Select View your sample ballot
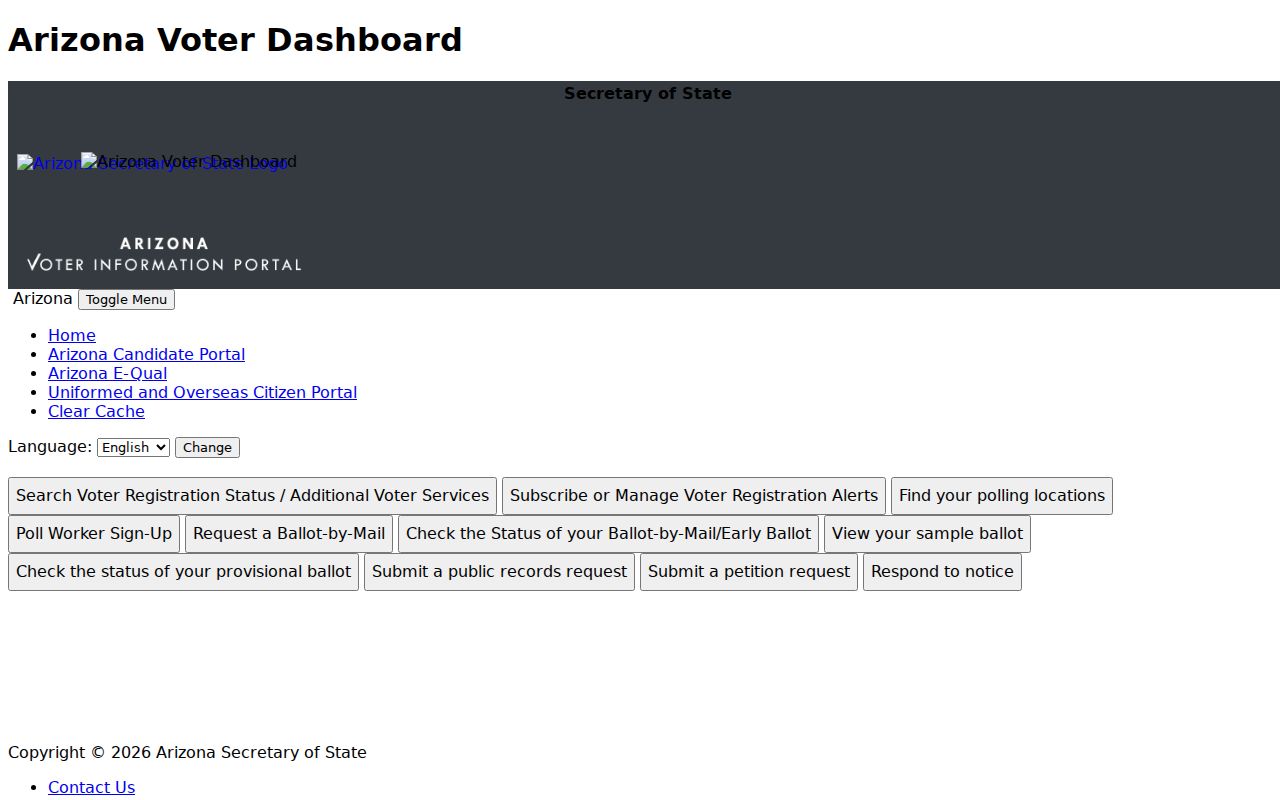 pyautogui.click(x=927, y=534)
